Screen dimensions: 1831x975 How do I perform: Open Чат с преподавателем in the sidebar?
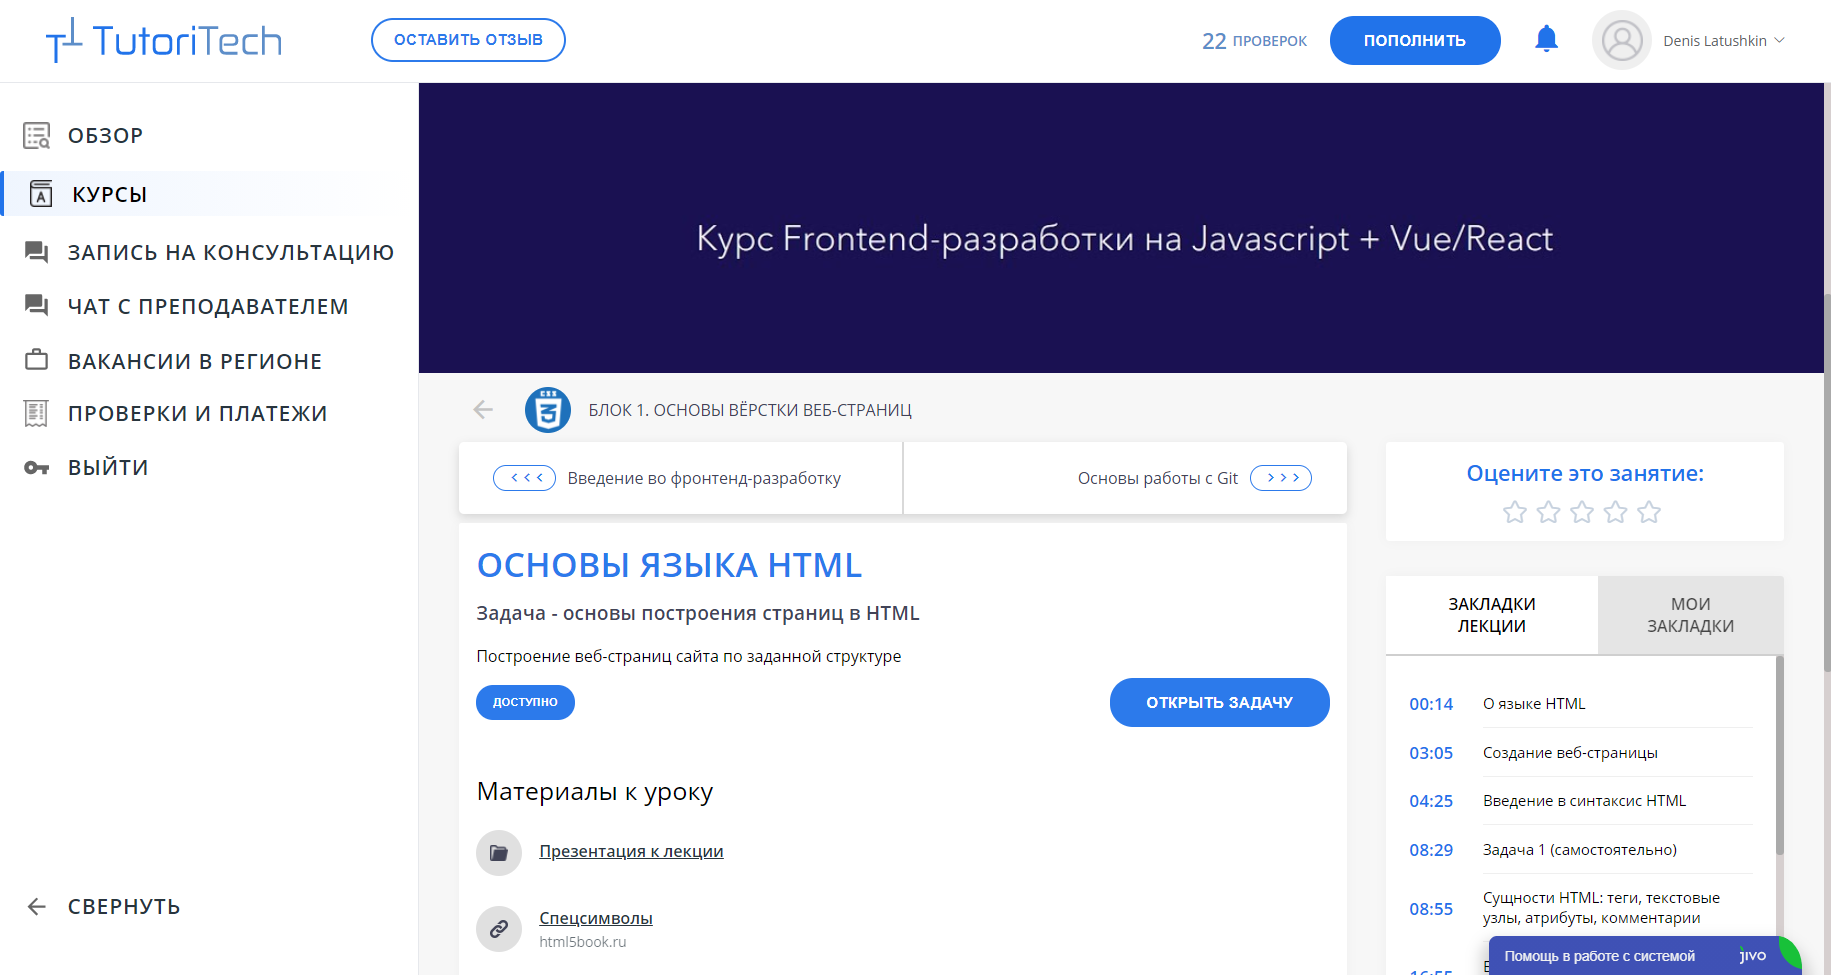[208, 307]
